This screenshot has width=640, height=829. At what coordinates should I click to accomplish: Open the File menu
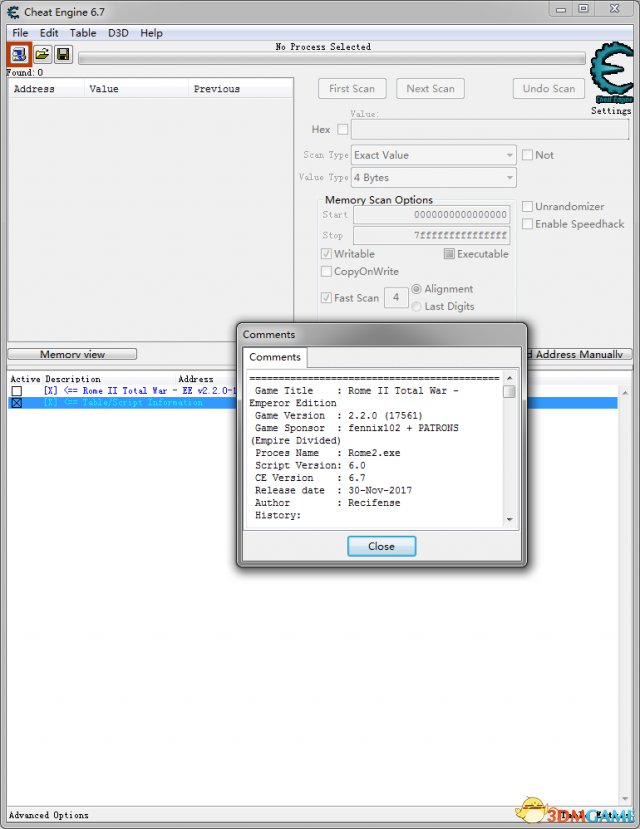click(x=20, y=33)
